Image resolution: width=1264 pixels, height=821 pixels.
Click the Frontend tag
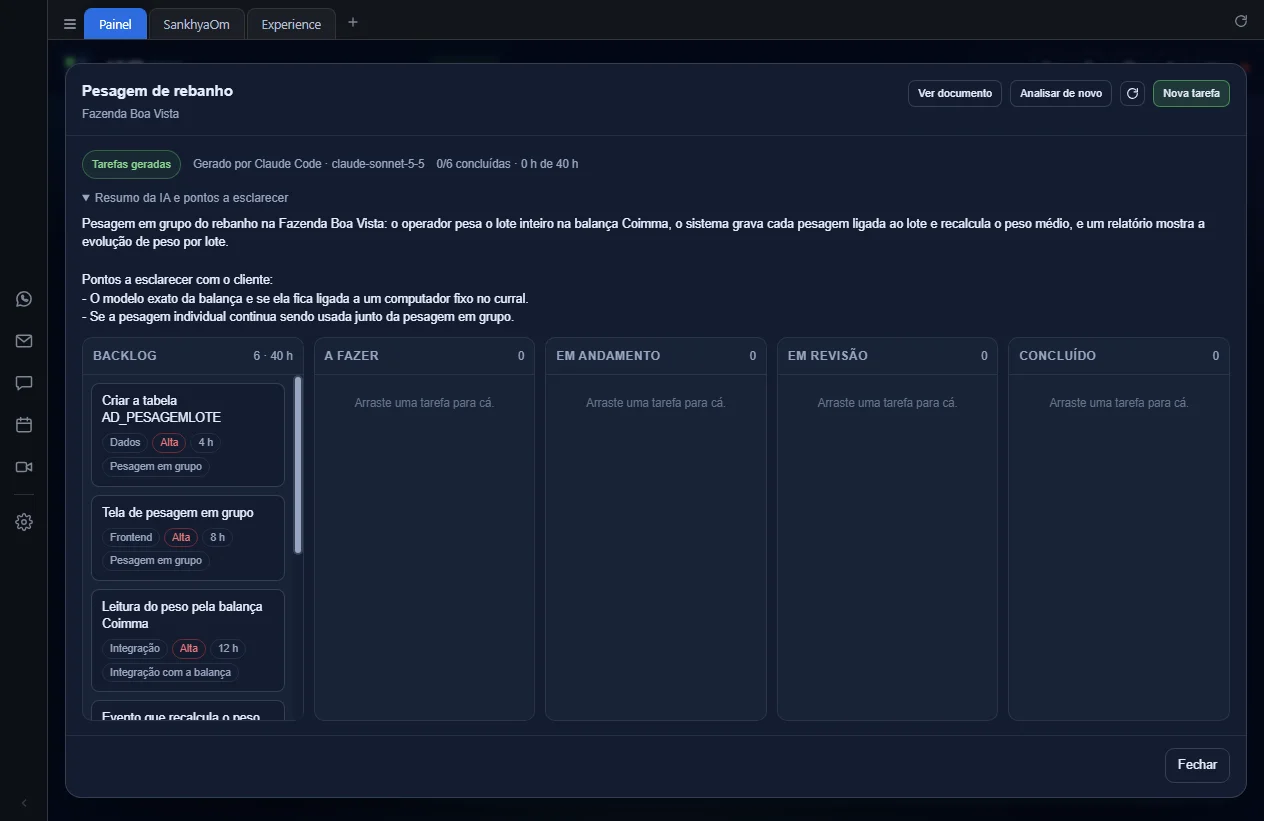[131, 537]
